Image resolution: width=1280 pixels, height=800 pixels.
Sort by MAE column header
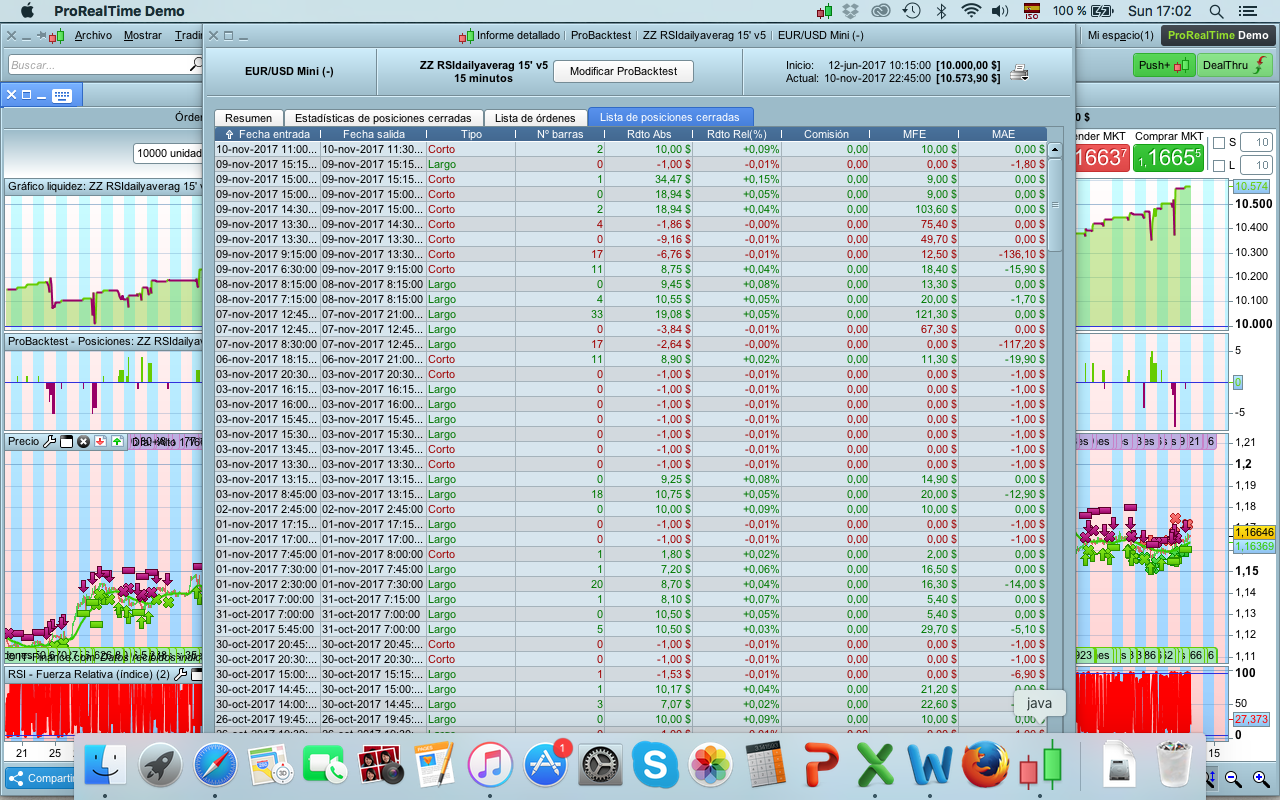pyautogui.click(x=1003, y=134)
